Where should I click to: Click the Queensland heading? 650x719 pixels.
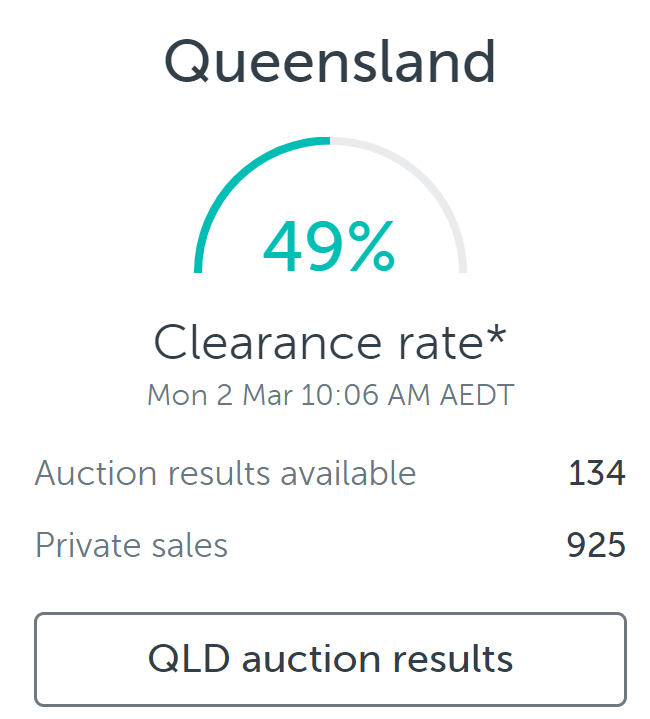pyautogui.click(x=330, y=62)
